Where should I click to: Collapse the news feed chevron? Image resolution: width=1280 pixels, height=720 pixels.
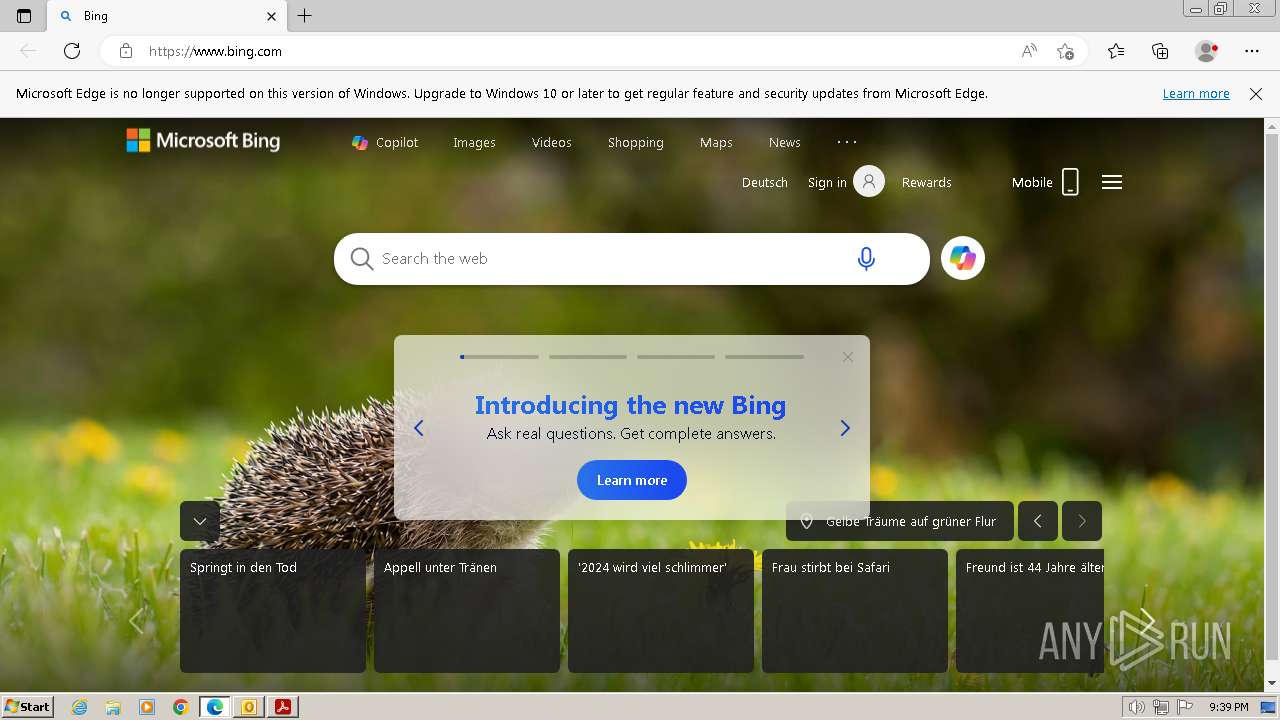pos(200,521)
